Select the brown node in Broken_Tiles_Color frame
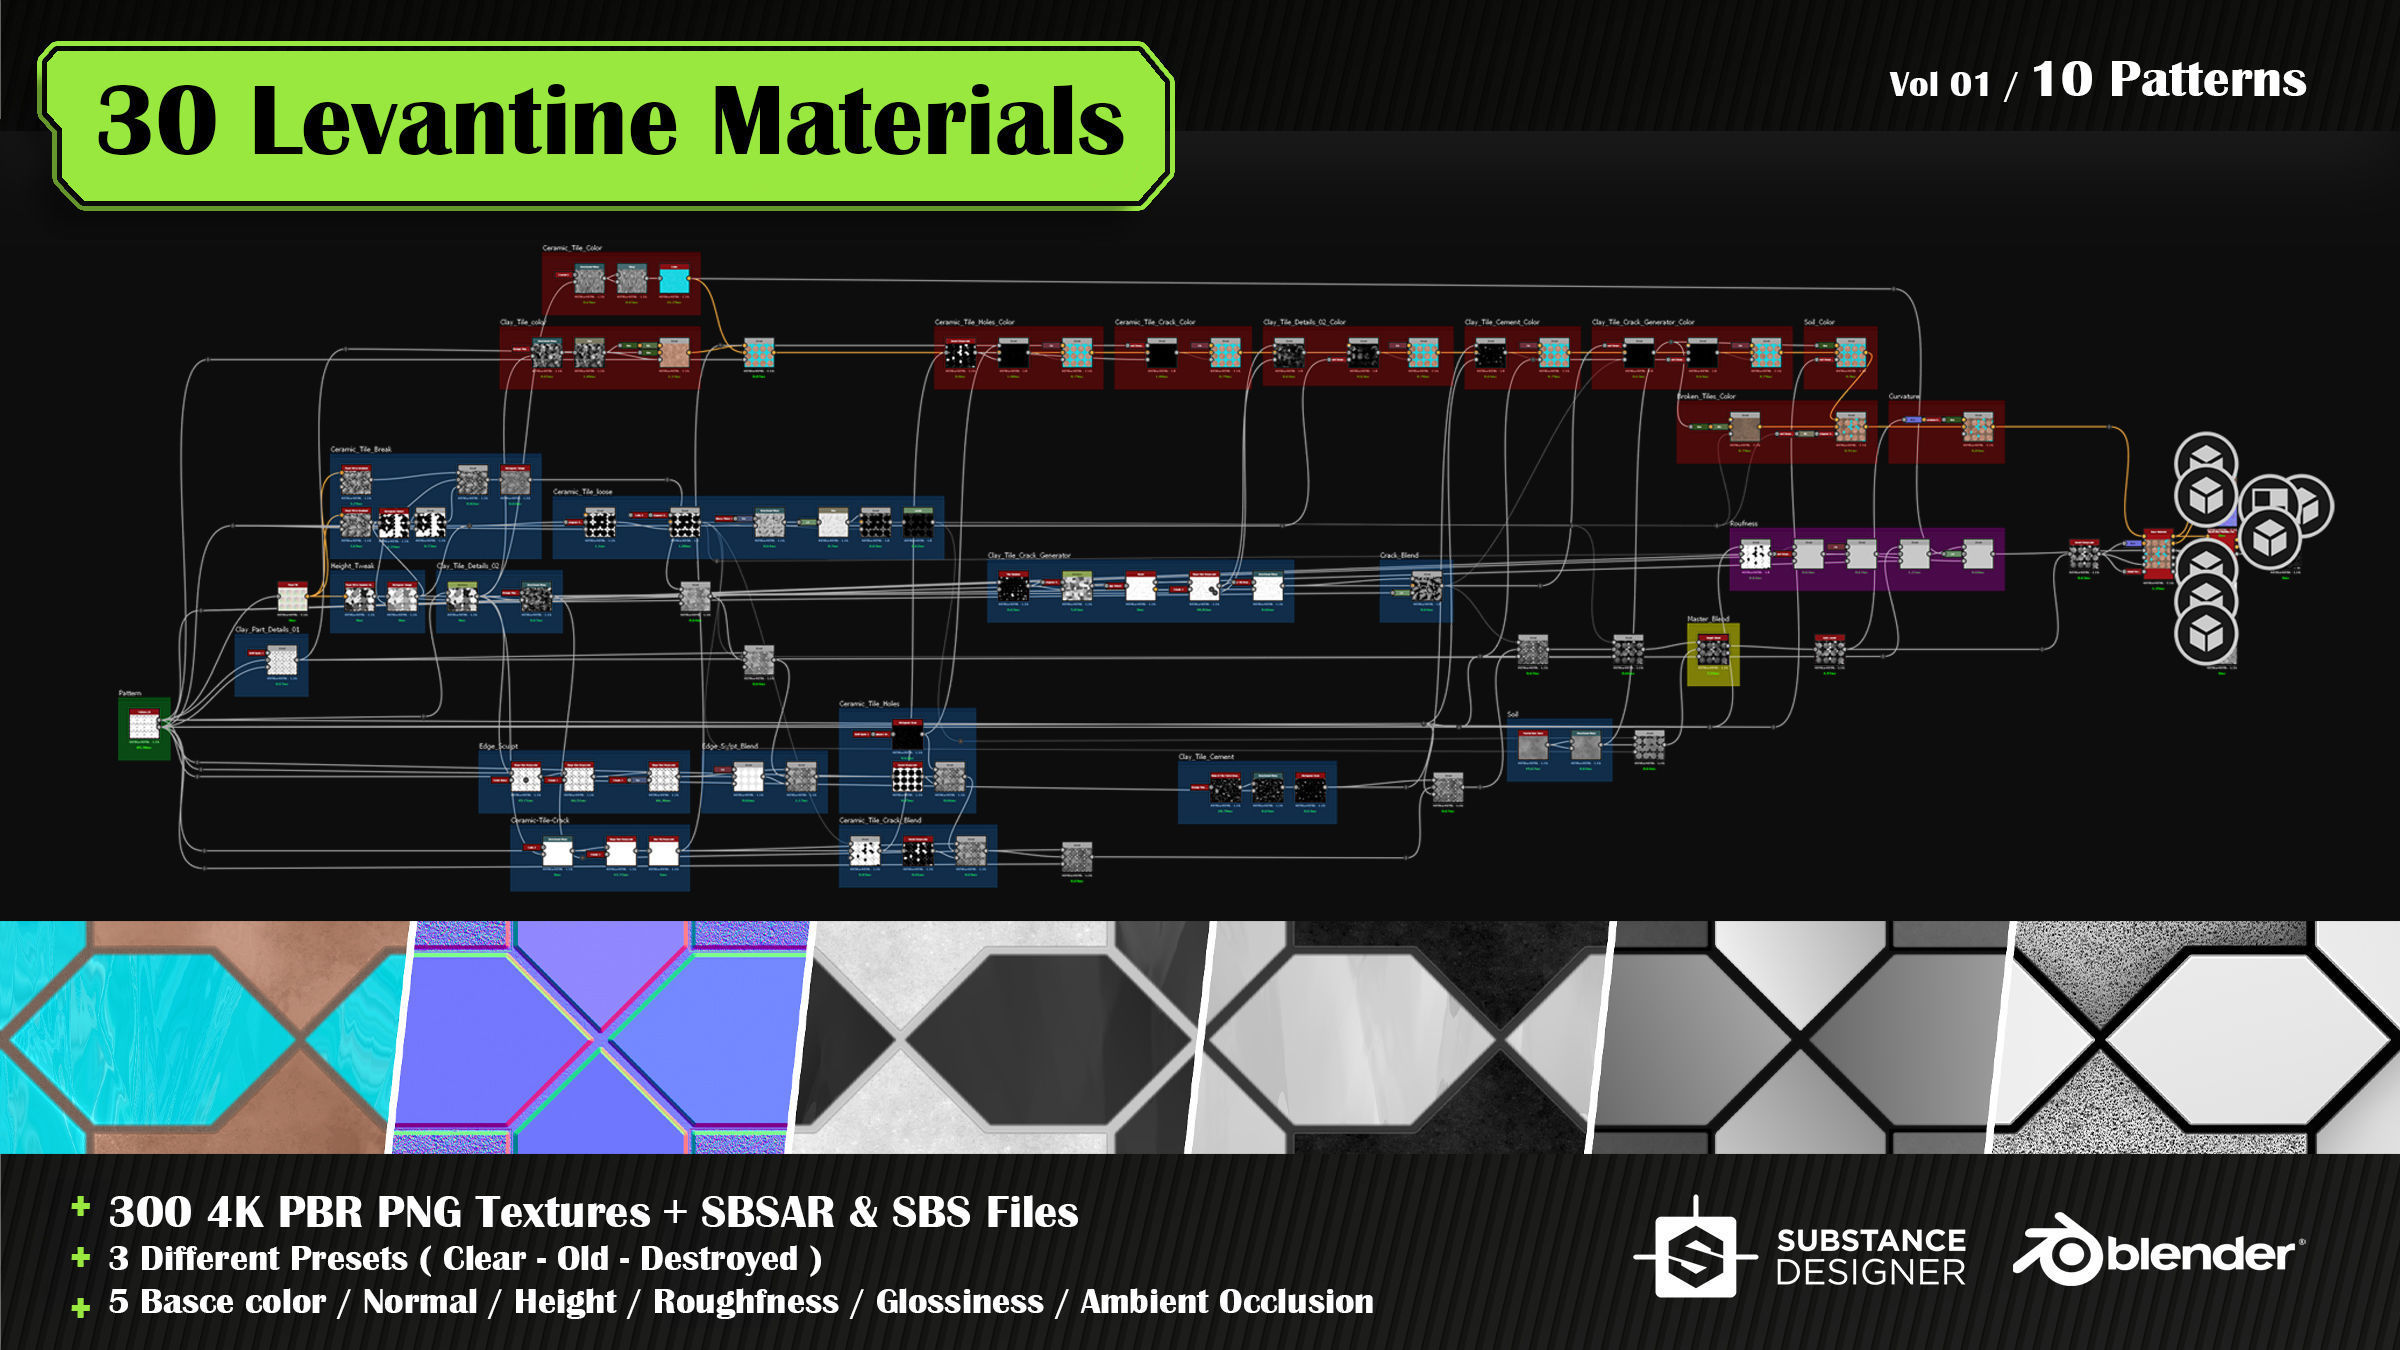The image size is (2400, 1350). click(x=1744, y=428)
